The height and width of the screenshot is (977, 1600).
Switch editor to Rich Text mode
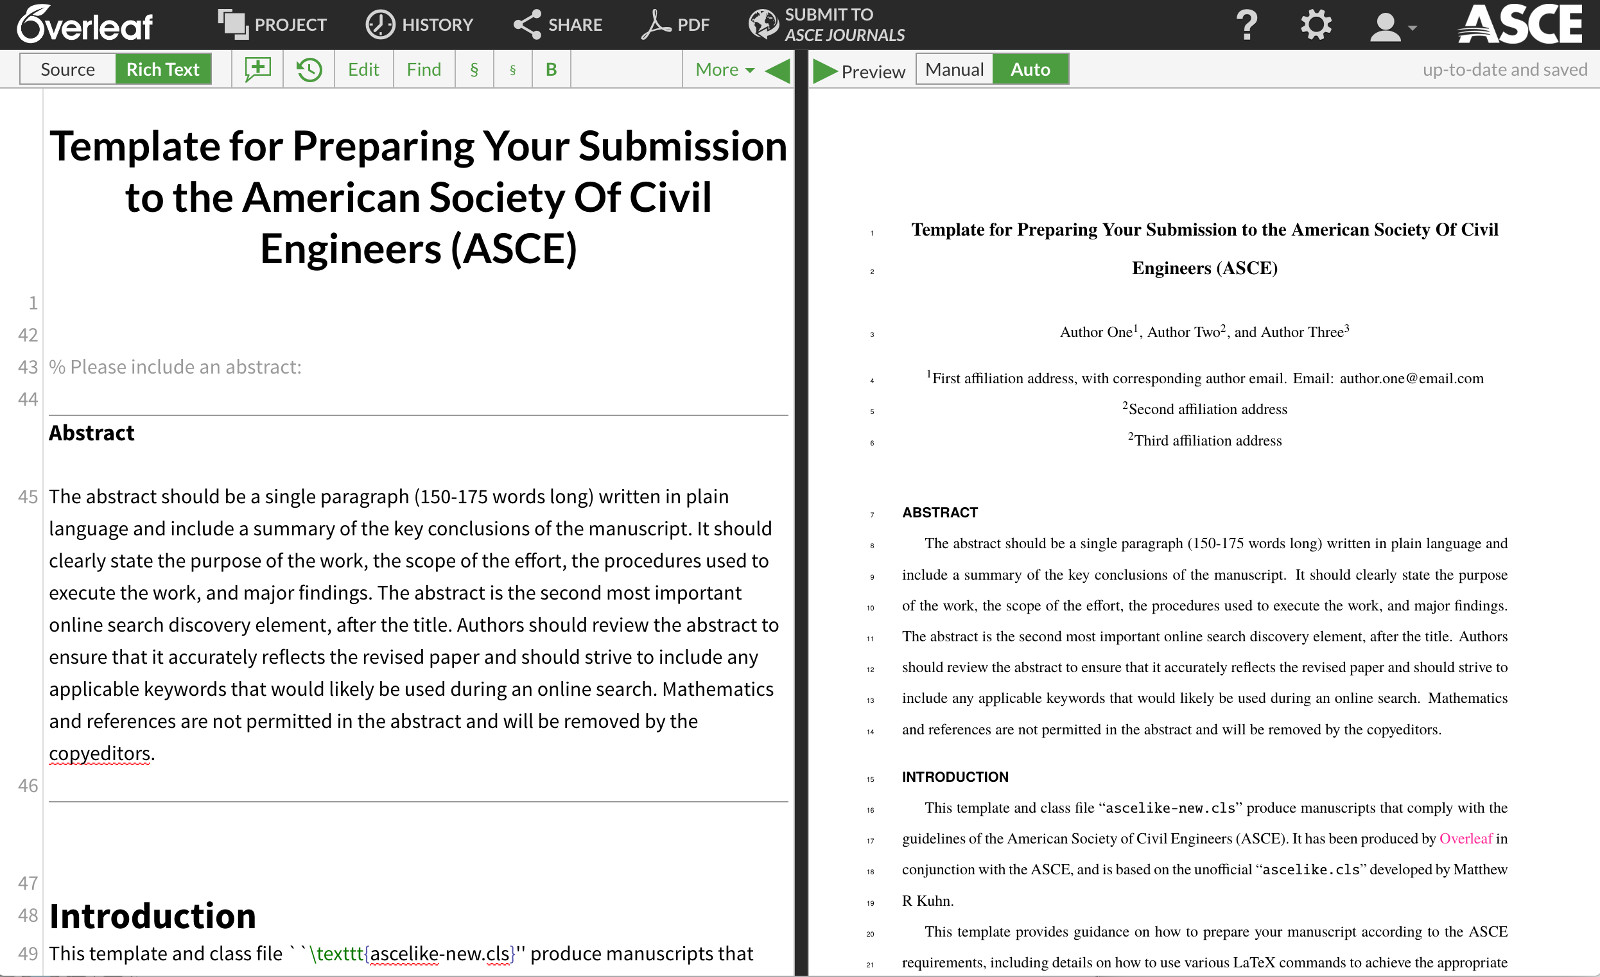[x=163, y=69]
